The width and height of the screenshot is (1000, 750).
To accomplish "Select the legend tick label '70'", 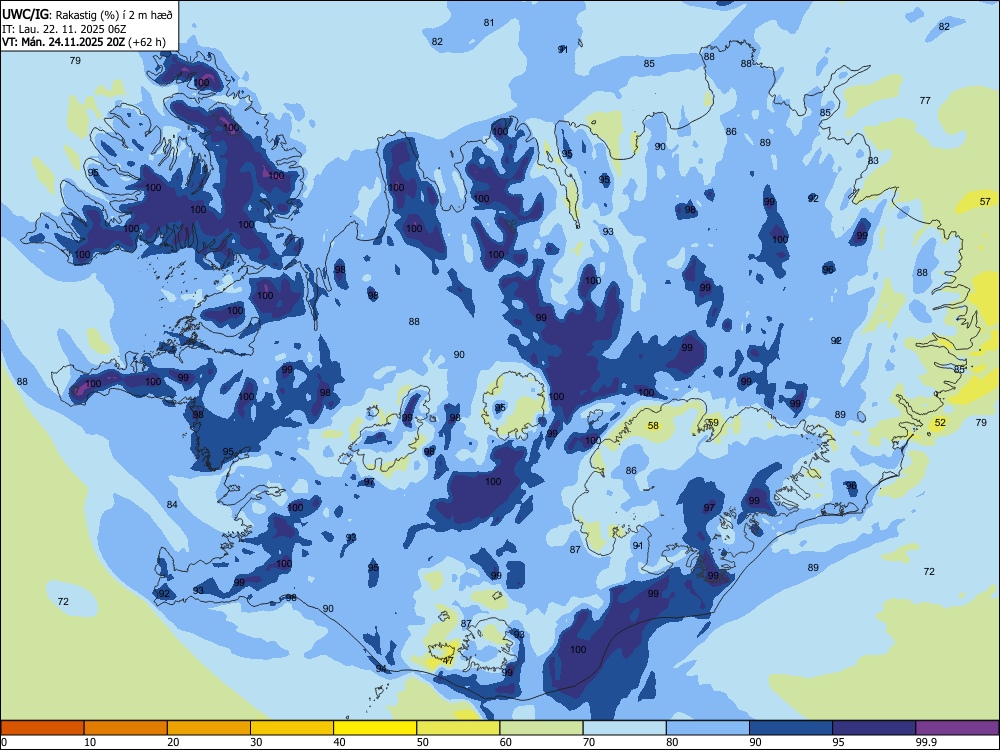I will click(x=589, y=742).
